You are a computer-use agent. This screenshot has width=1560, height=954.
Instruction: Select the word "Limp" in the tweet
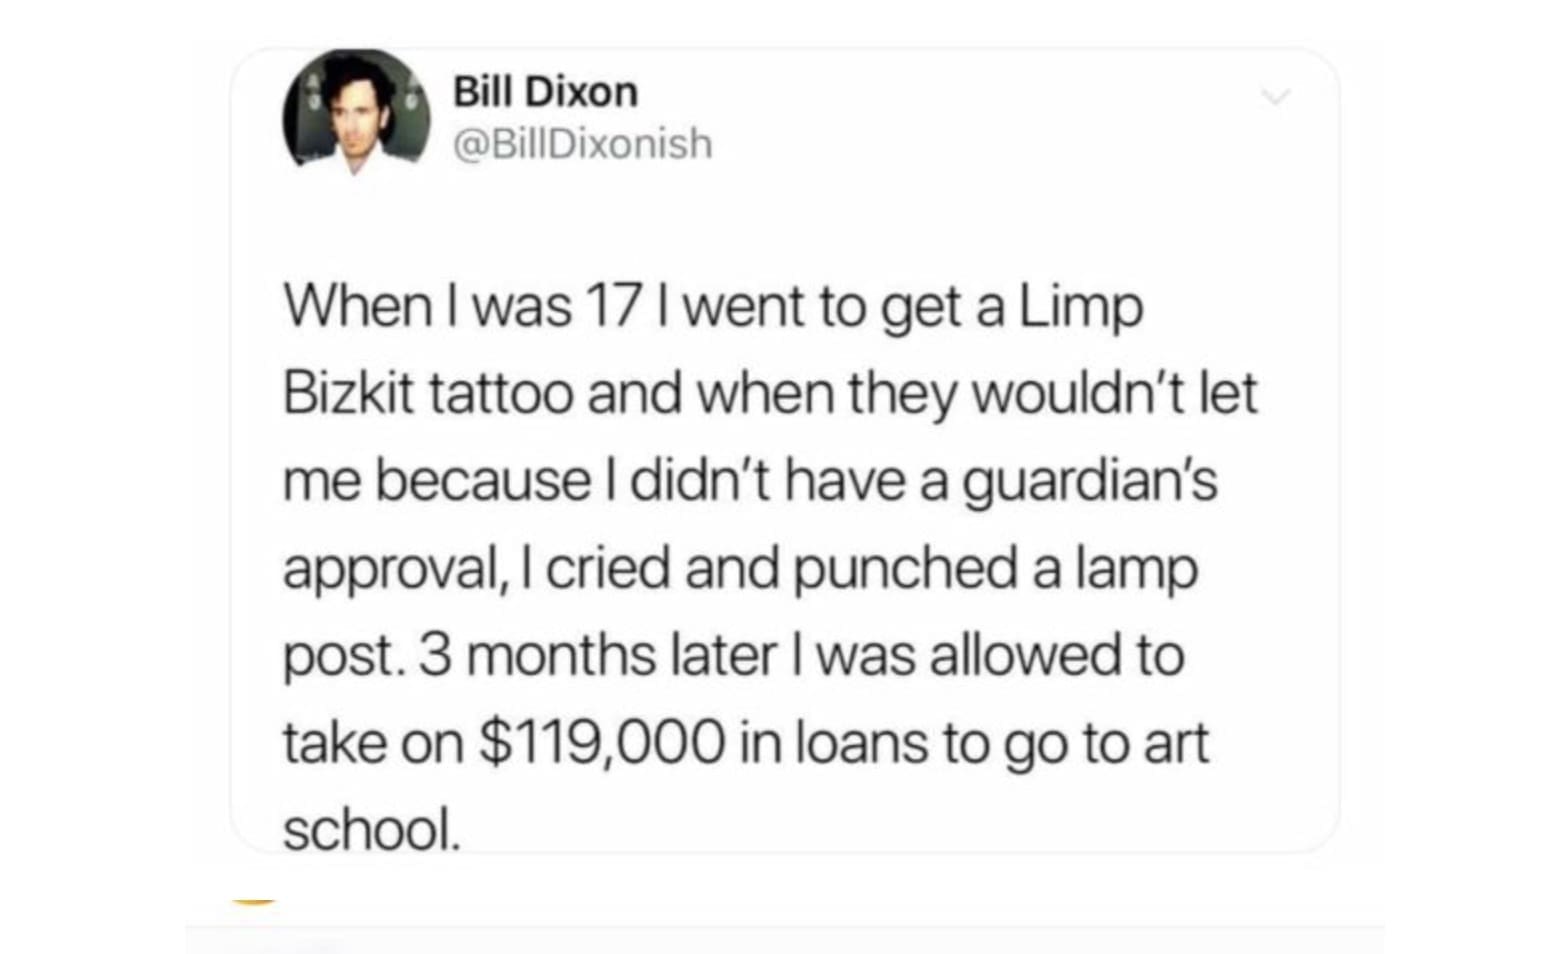(x=1081, y=308)
